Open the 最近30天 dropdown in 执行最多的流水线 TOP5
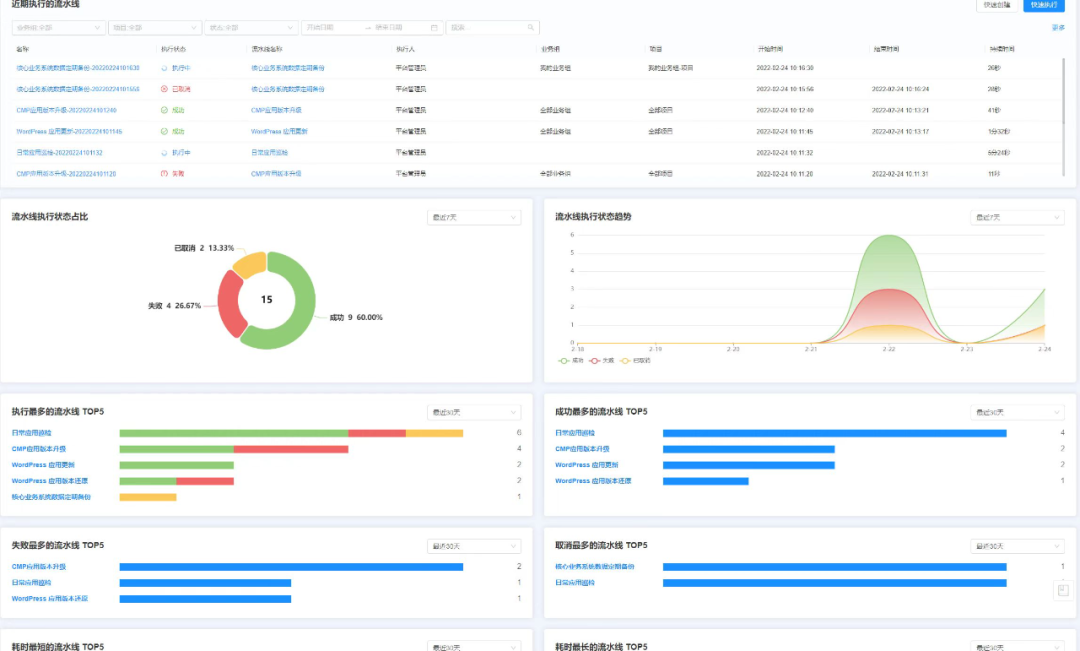 (474, 412)
